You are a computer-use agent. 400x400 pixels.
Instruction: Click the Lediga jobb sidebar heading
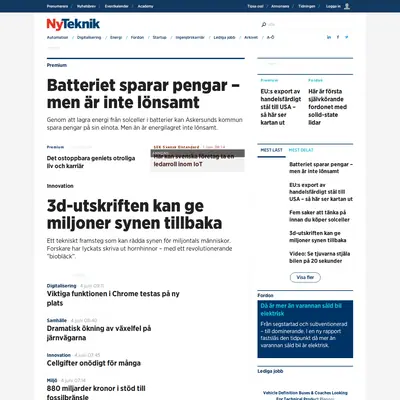tap(270, 371)
